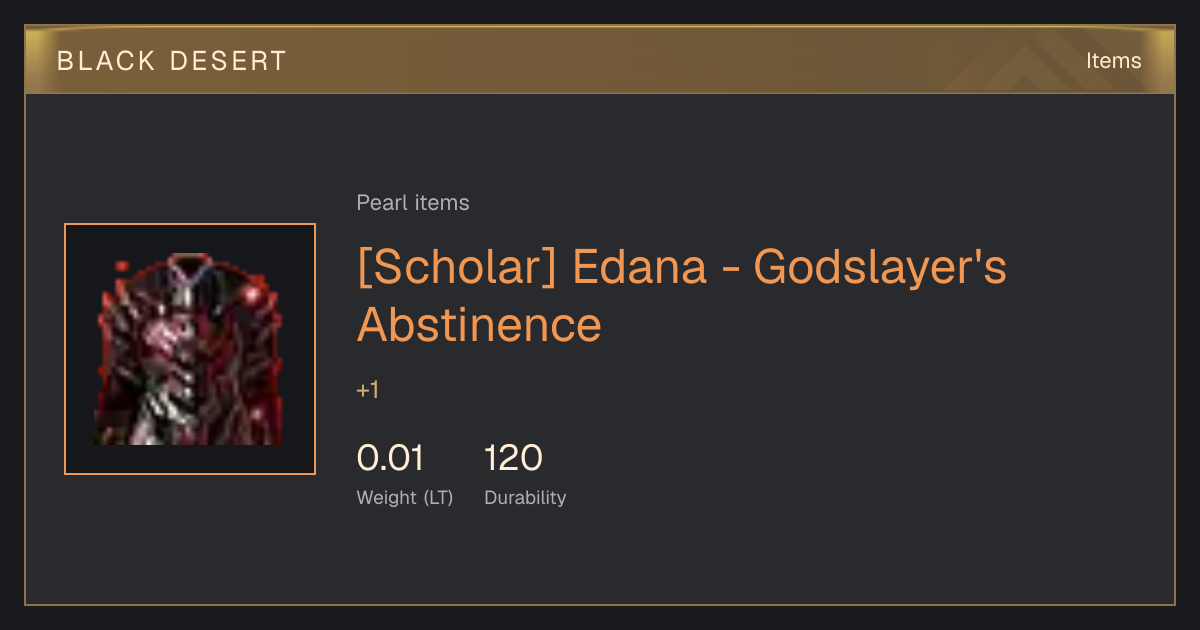Select the Pearl items category label

click(x=413, y=203)
